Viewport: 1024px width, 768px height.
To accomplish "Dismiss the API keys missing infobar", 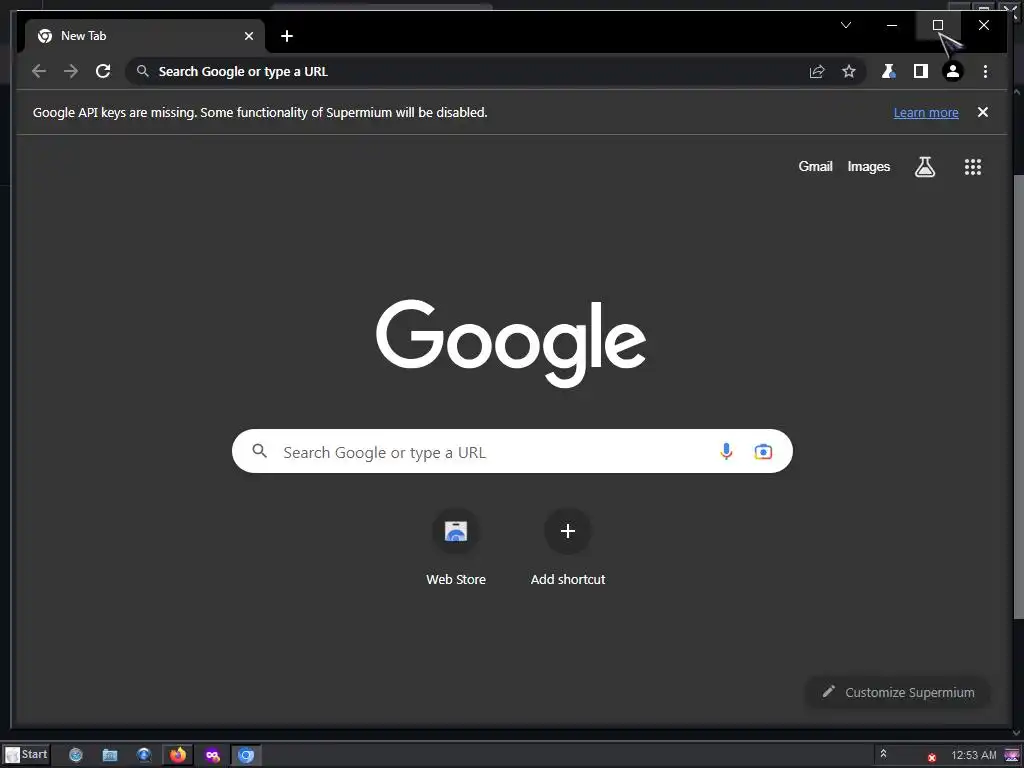I will [x=982, y=112].
